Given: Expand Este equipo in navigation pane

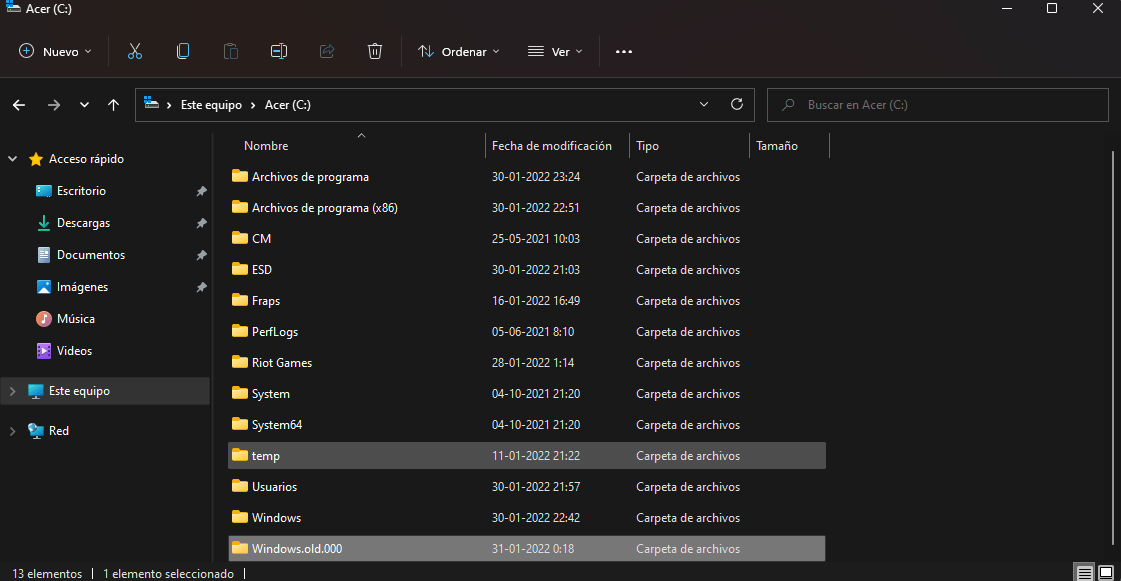Looking at the screenshot, I should [12, 391].
